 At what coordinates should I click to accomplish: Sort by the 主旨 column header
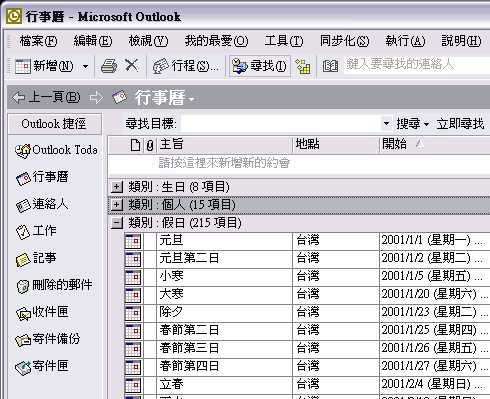(225, 145)
